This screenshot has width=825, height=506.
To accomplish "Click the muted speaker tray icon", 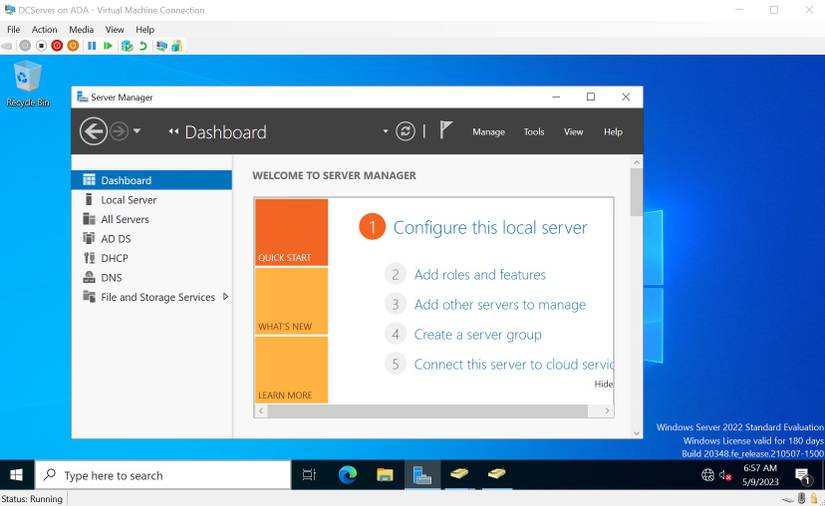I will 726,475.
